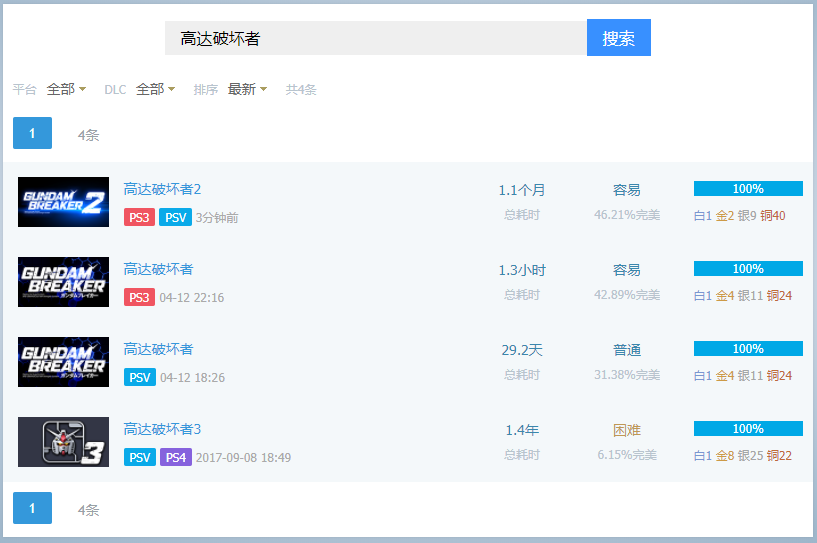Click the 1.1个月 total time value
The image size is (817, 543).
pos(522,190)
